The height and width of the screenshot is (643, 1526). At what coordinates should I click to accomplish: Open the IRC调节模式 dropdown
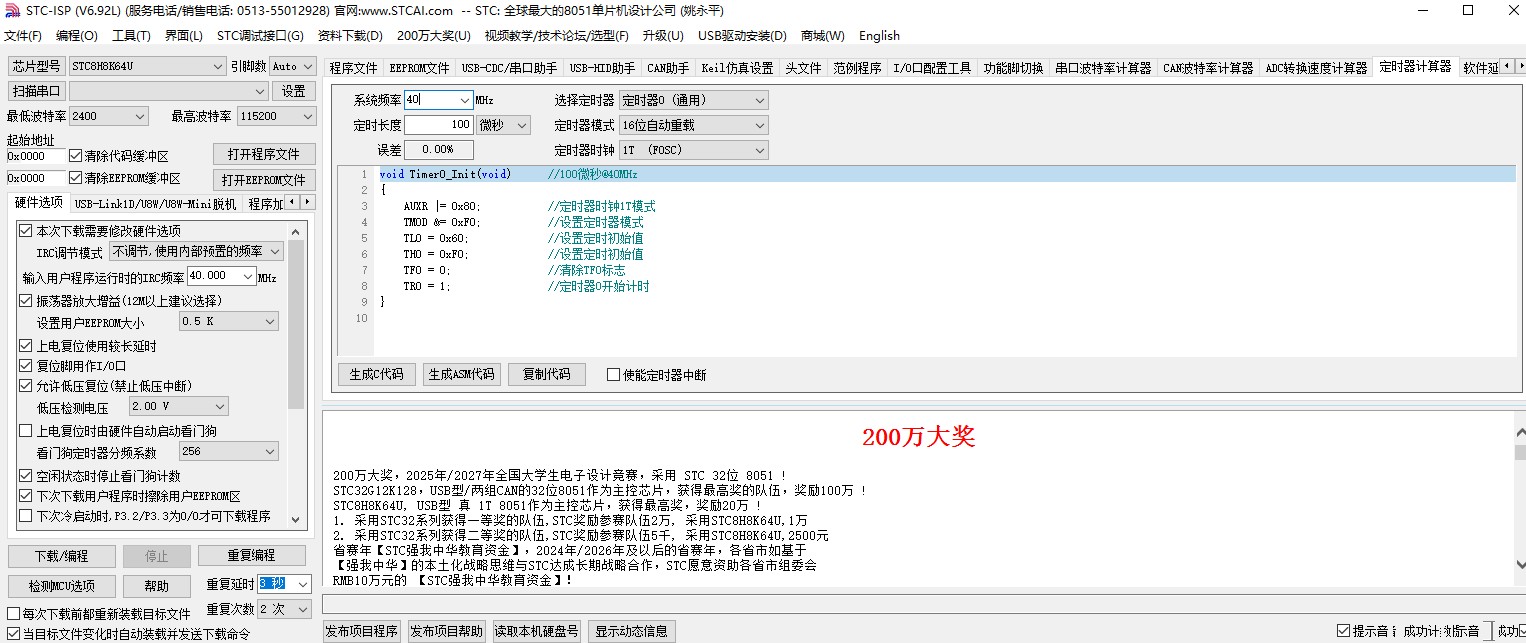(196, 251)
